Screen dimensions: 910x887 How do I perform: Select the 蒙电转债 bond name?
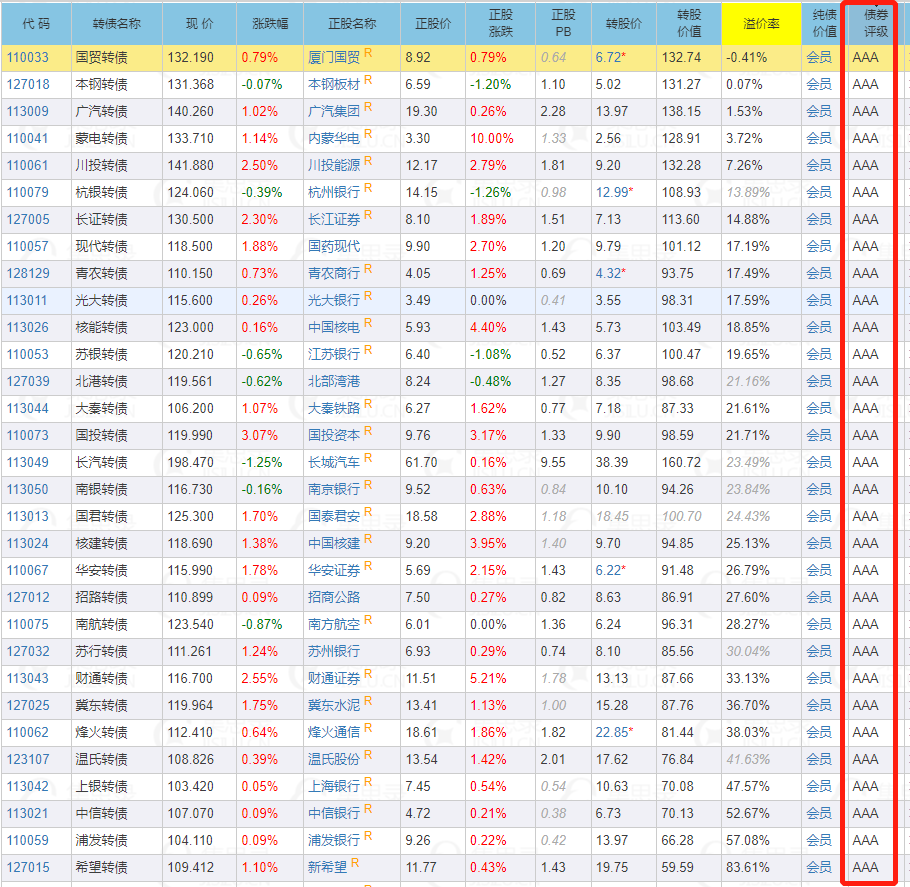coord(102,139)
